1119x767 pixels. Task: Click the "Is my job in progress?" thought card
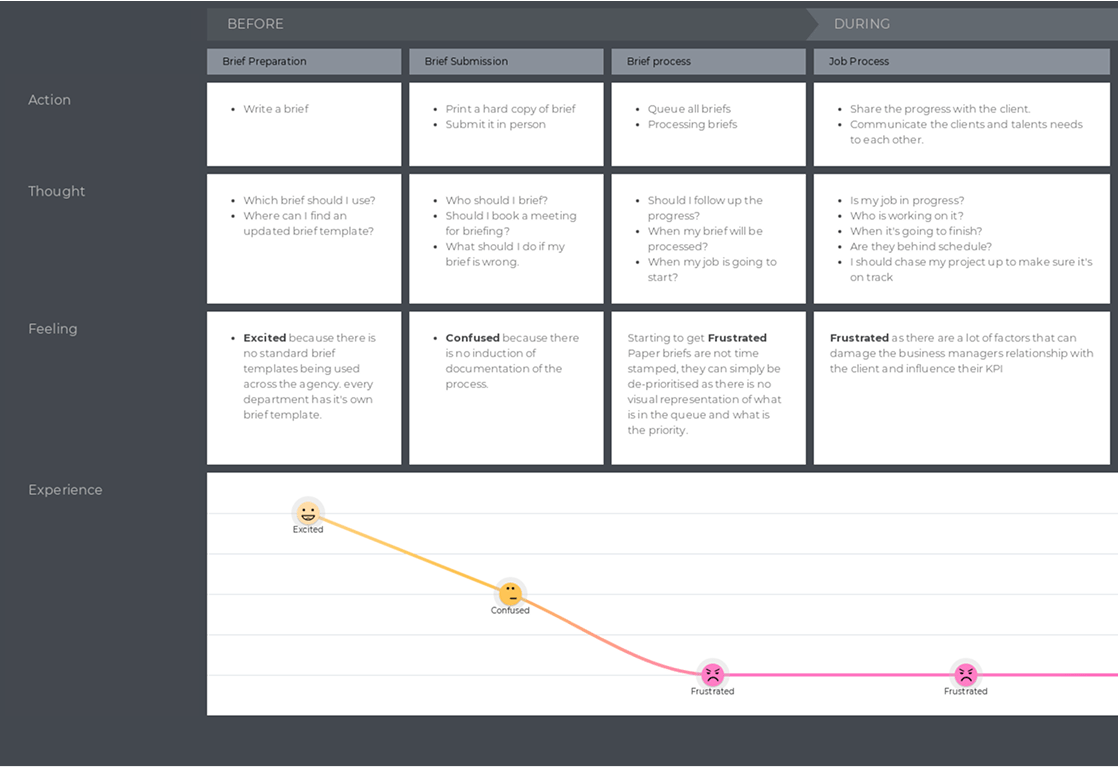click(x=961, y=239)
